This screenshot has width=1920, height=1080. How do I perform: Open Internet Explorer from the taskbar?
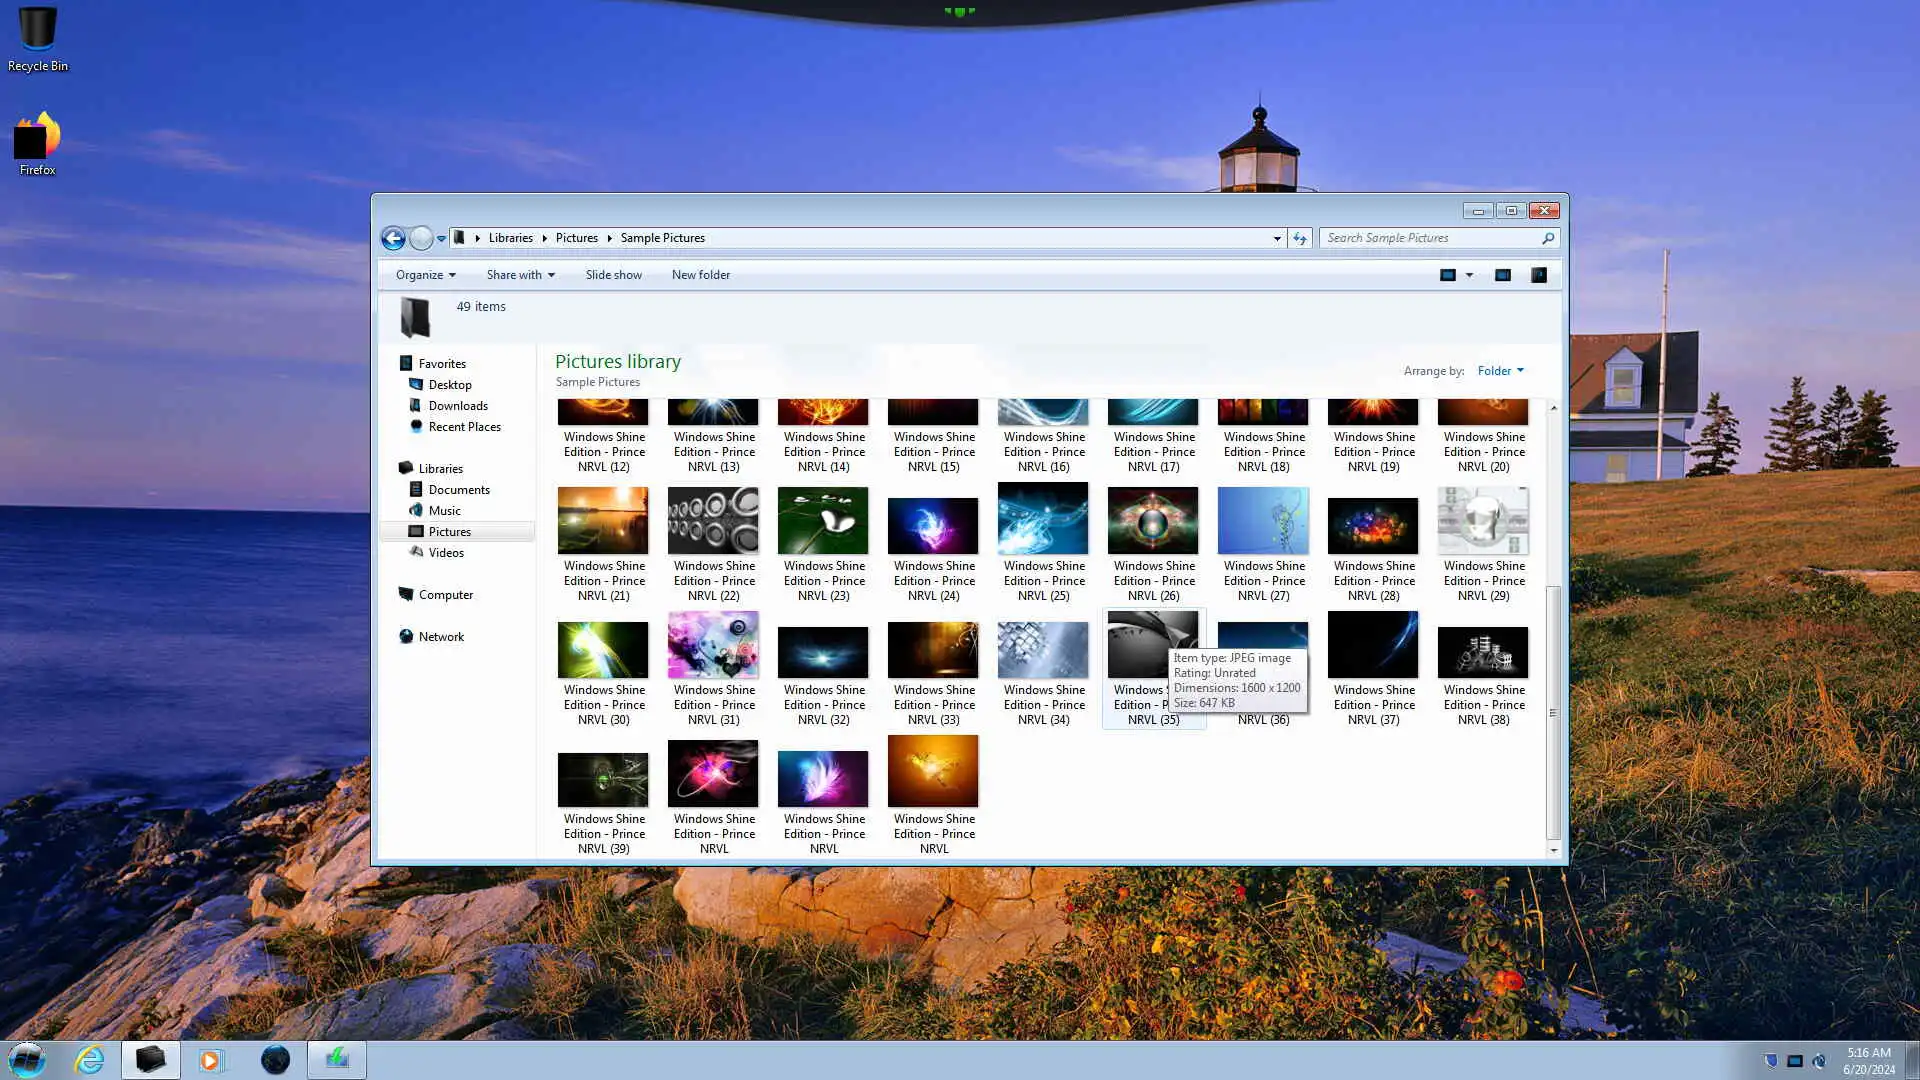(90, 1059)
